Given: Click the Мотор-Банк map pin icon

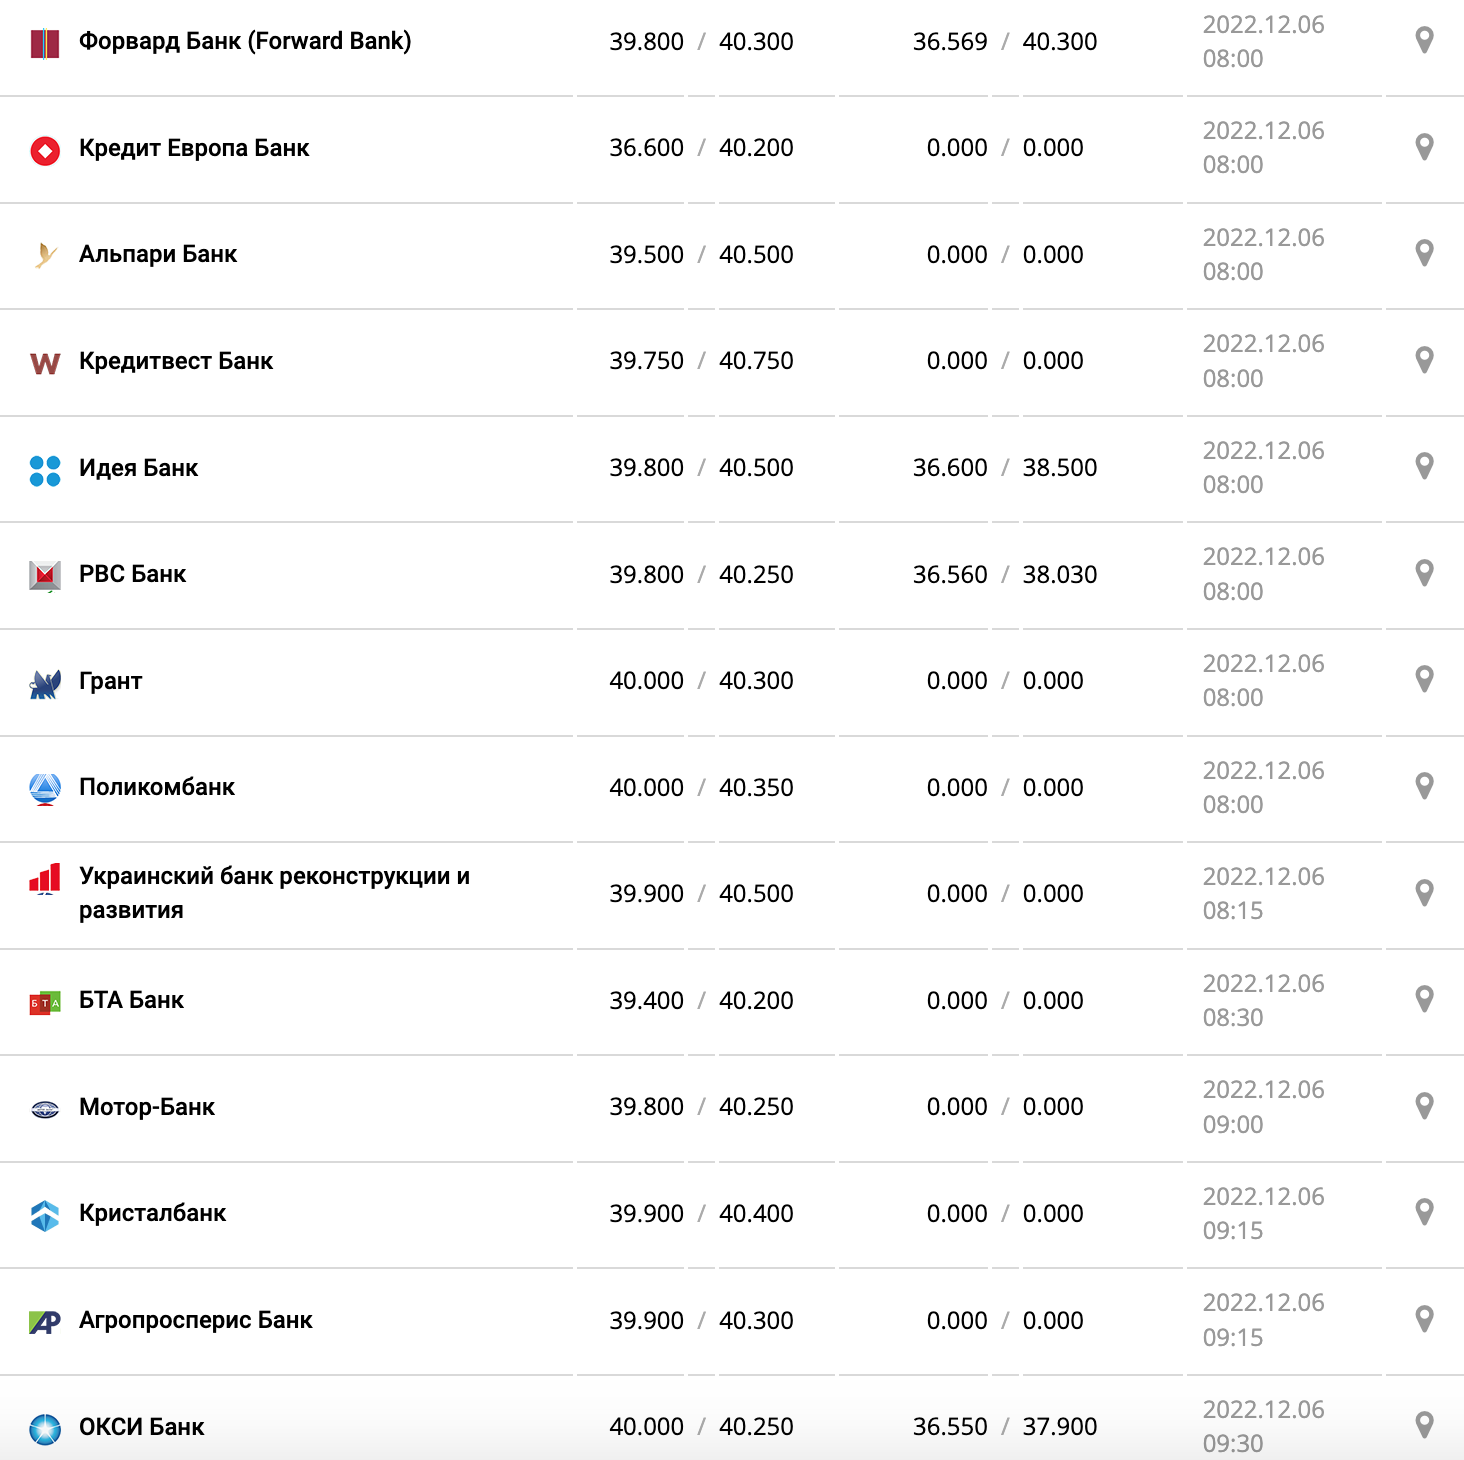Looking at the screenshot, I should [1425, 1106].
